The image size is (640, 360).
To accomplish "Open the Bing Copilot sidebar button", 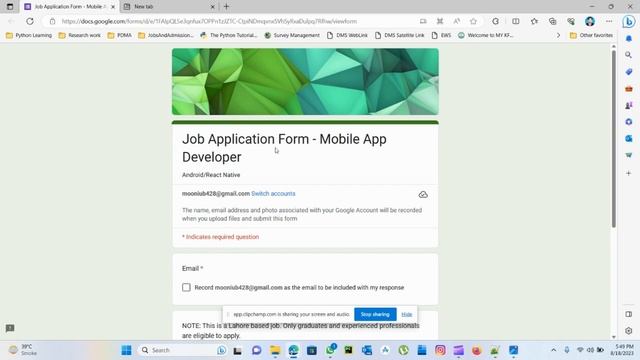I will coord(629,21).
